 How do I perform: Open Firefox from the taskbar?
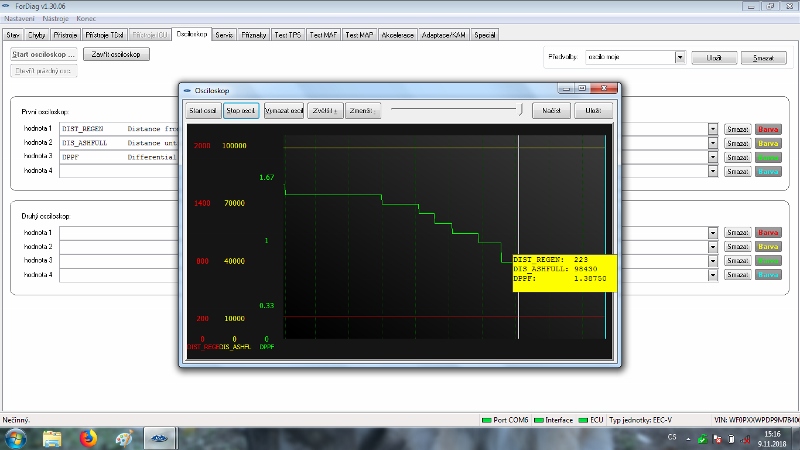(87, 438)
